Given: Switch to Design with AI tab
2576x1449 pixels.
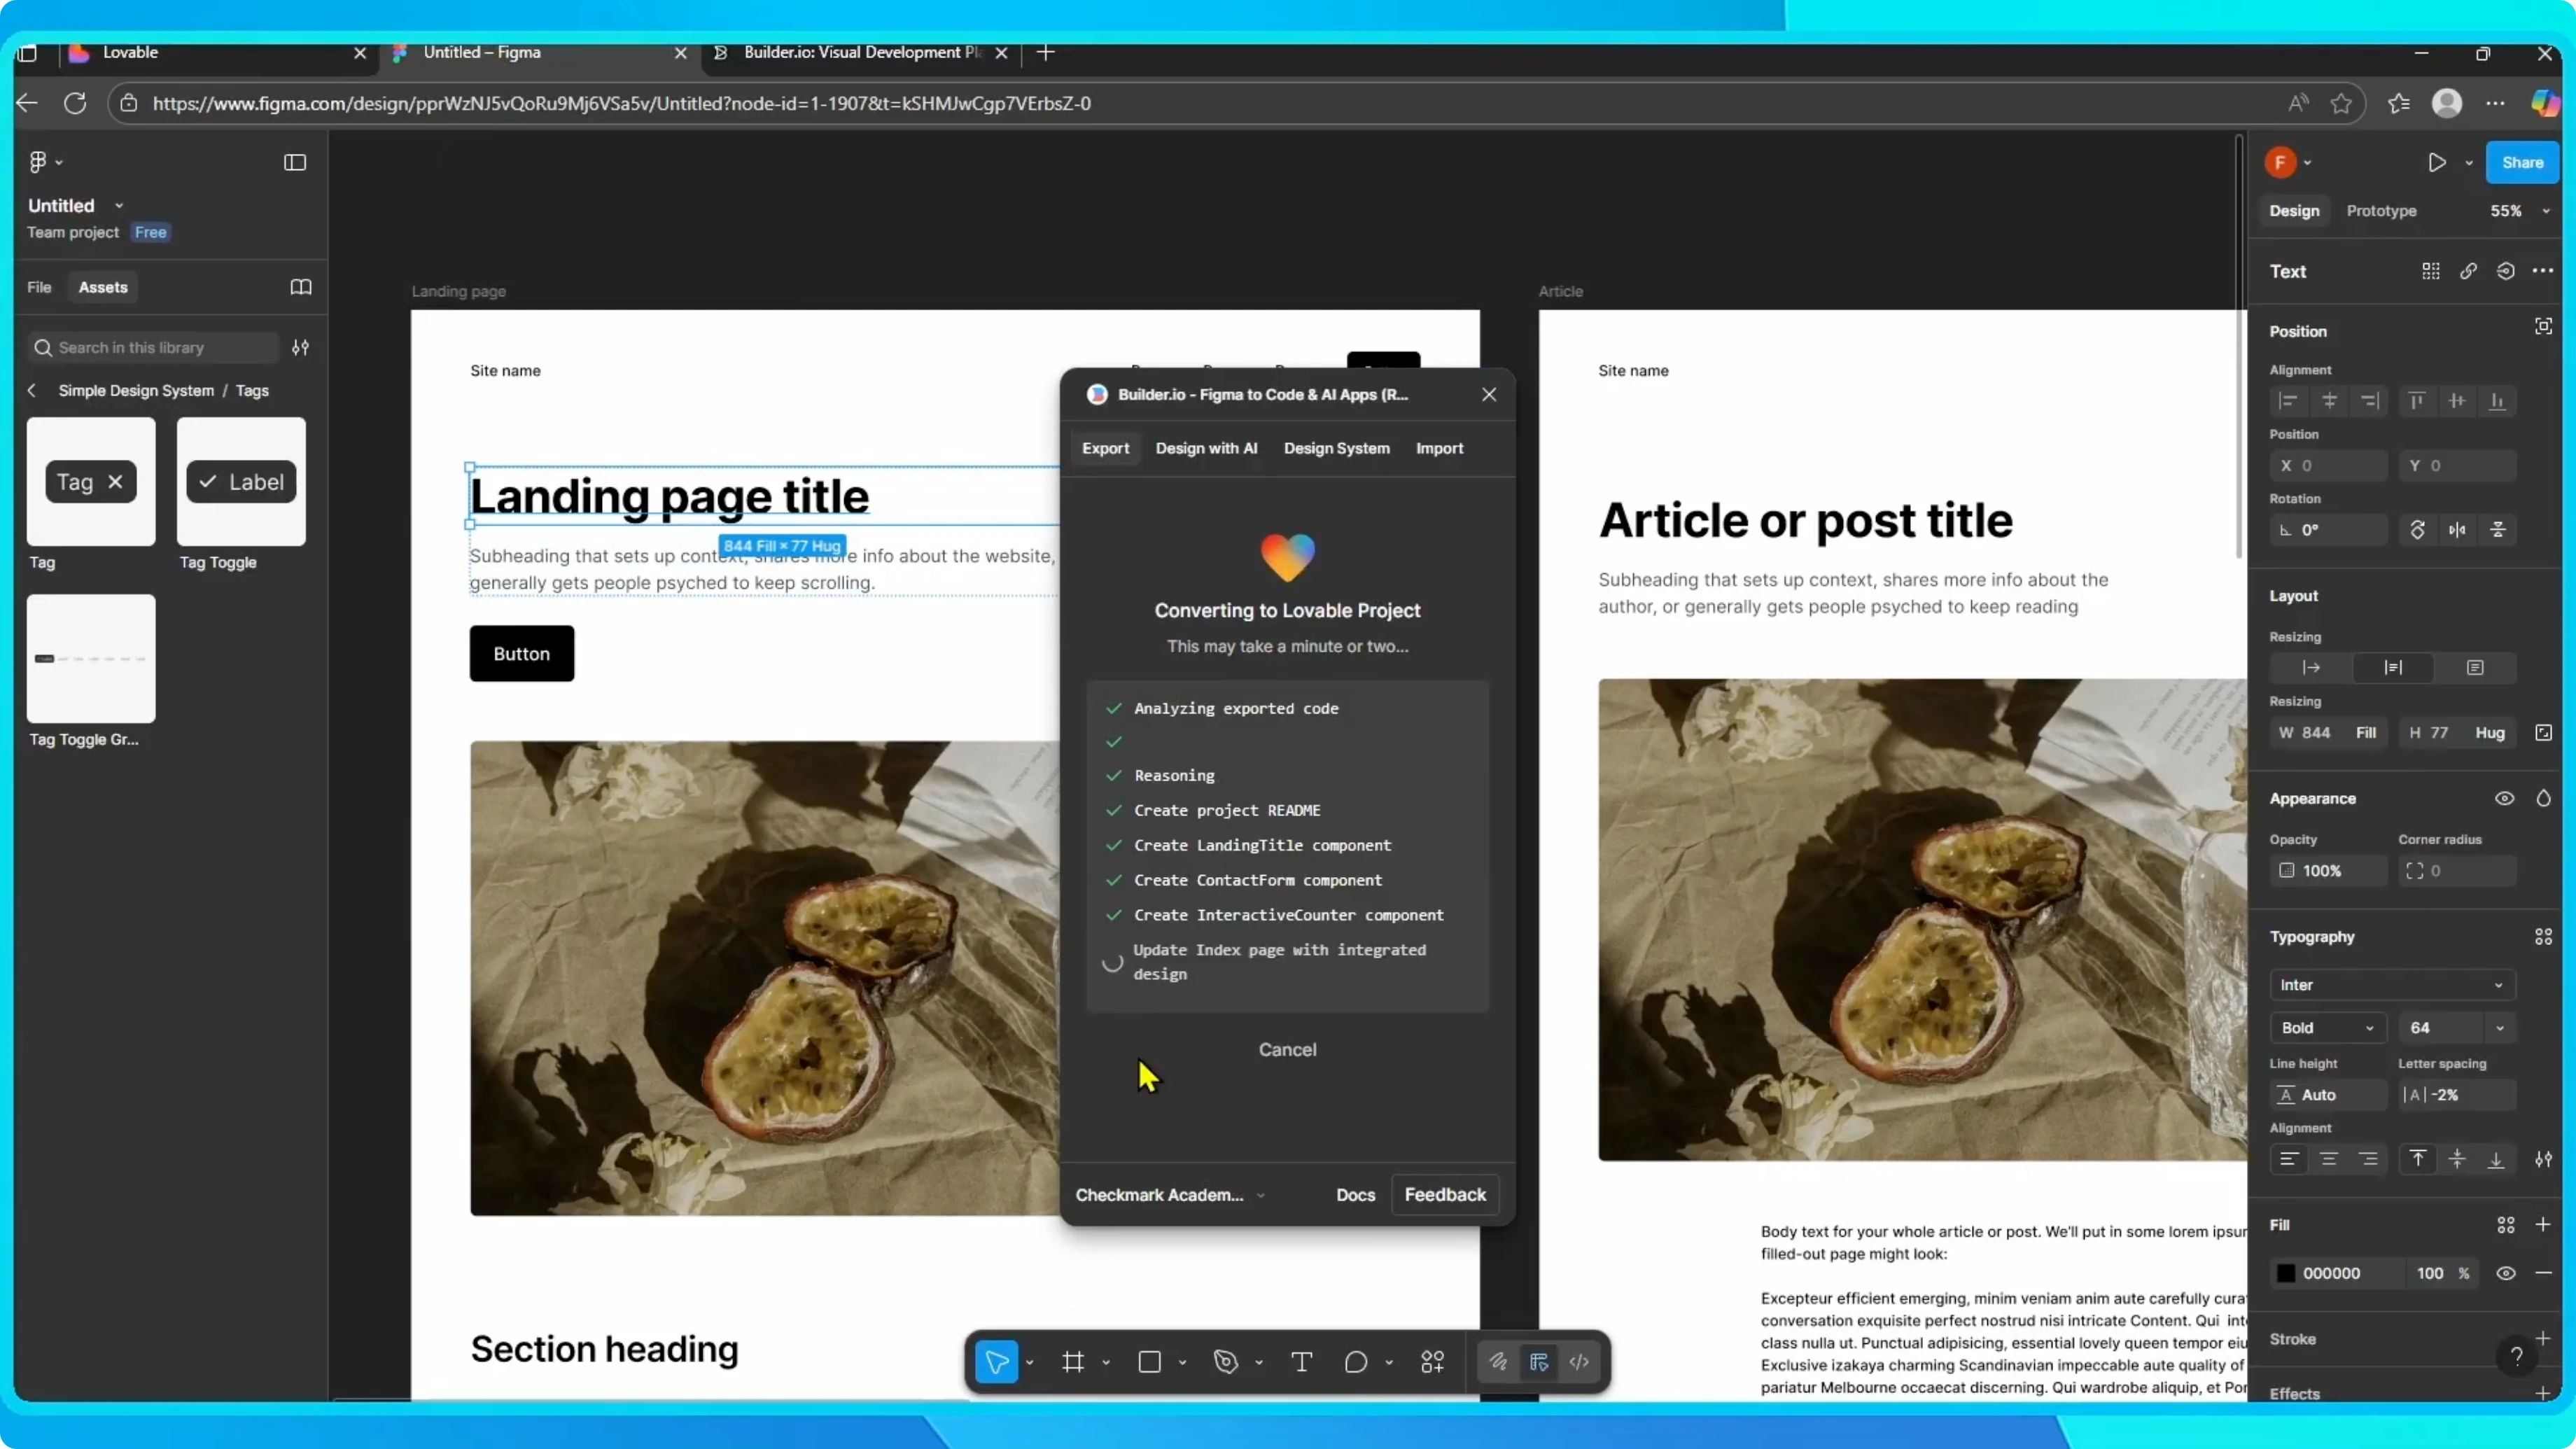Looking at the screenshot, I should coord(1206,448).
